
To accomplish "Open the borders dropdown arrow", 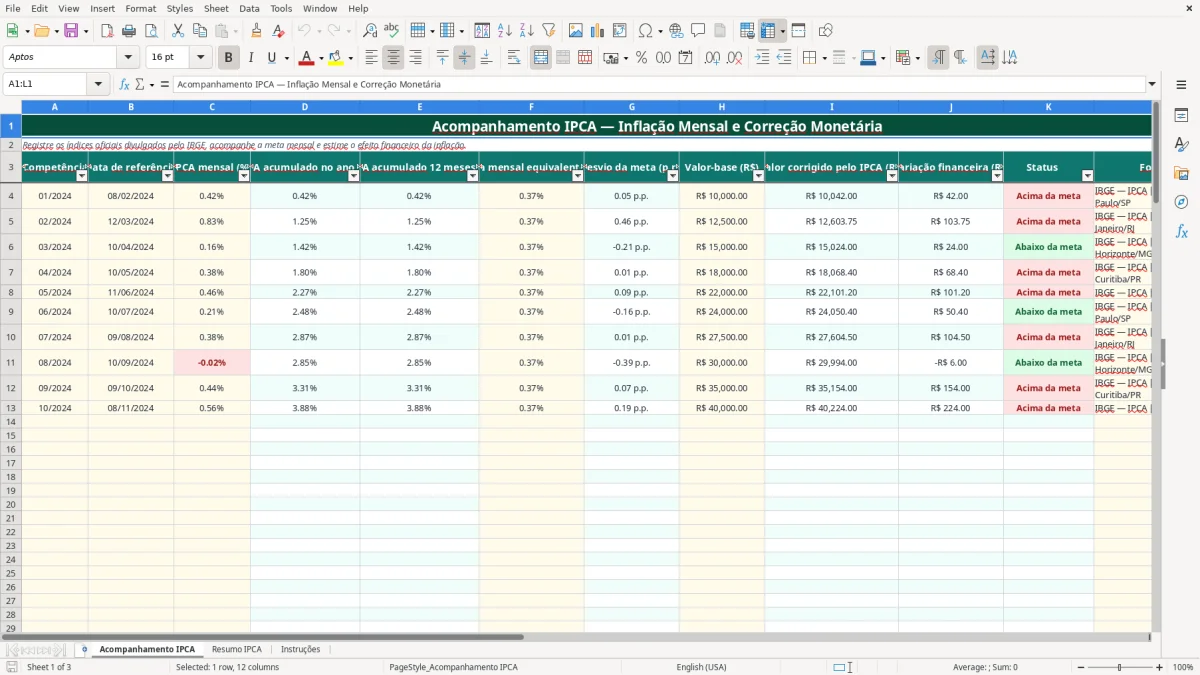I will 826,58.
